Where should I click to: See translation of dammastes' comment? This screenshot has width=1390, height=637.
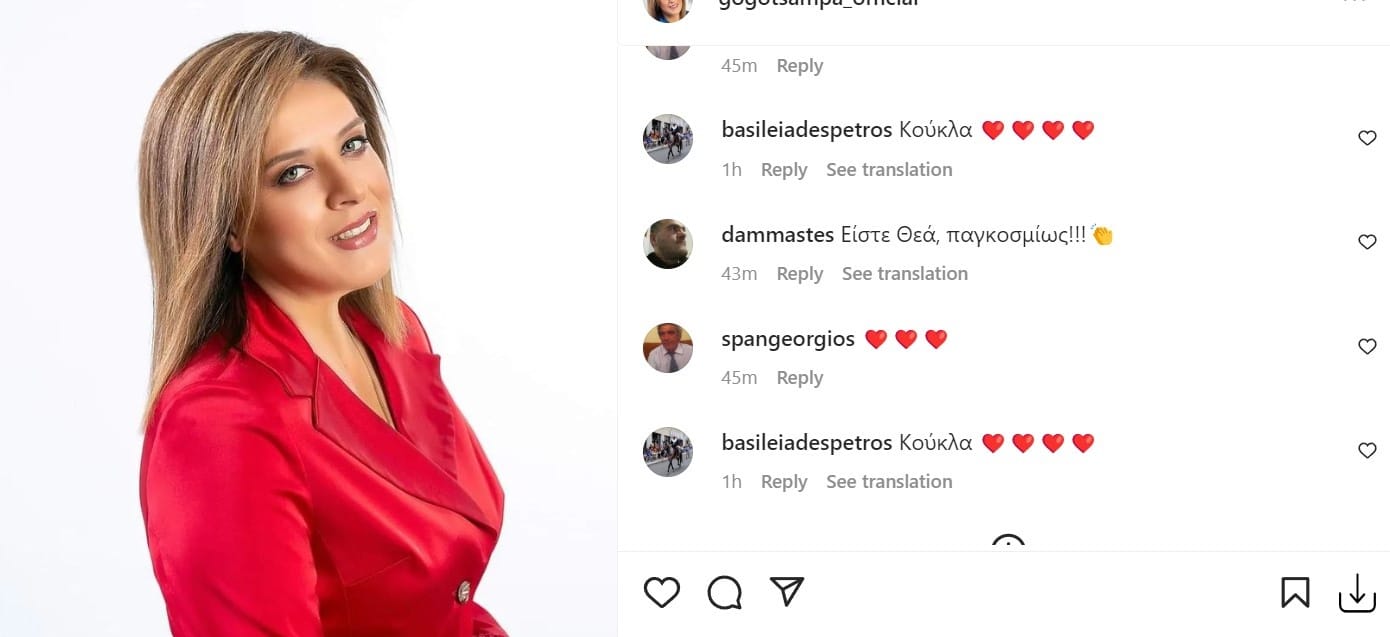[x=905, y=274]
